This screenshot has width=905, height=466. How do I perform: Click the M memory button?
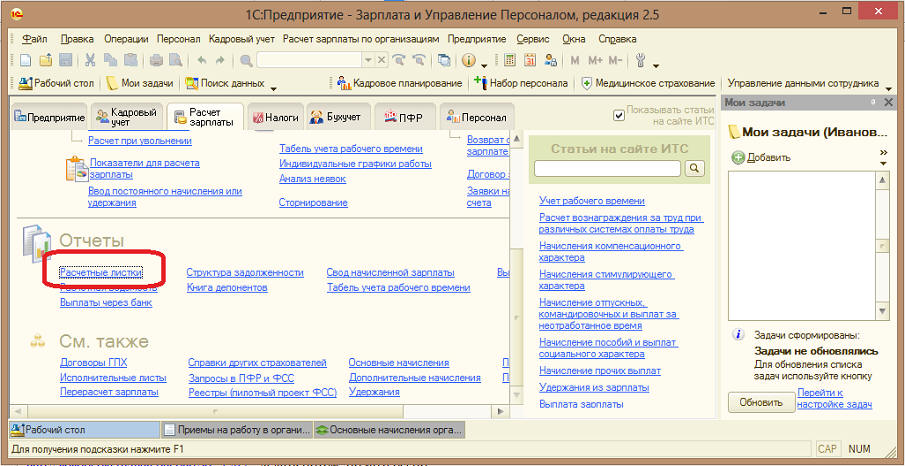click(x=574, y=60)
